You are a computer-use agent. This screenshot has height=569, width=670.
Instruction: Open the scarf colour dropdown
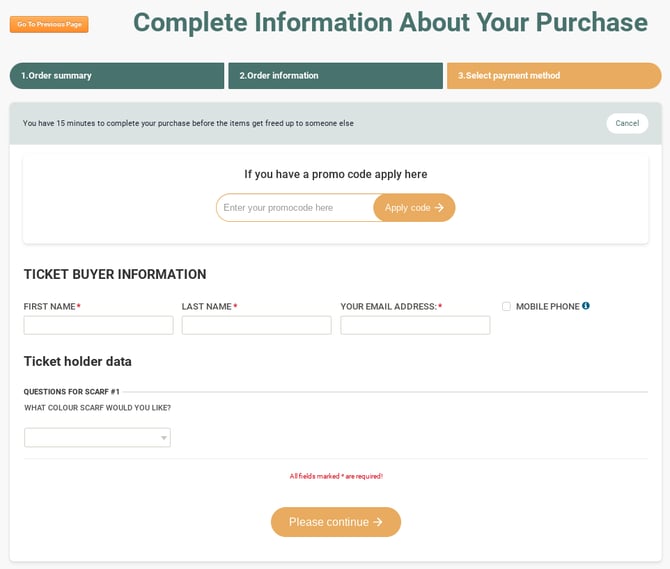[x=97, y=437]
